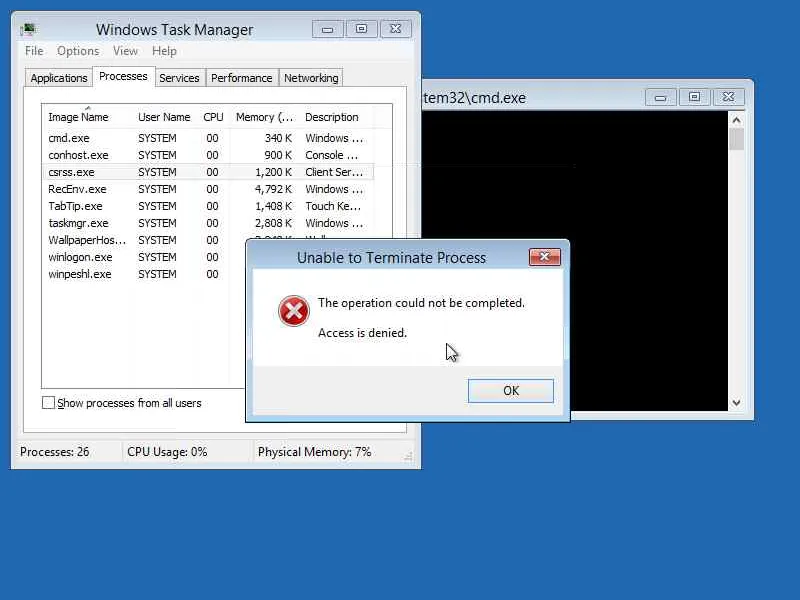
Task: Click the 2,808 K memory value
Action: click(273, 223)
